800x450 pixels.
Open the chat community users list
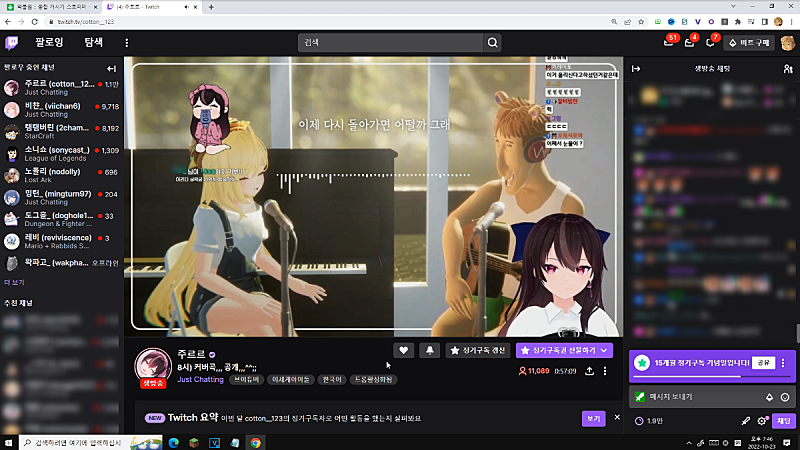(788, 68)
